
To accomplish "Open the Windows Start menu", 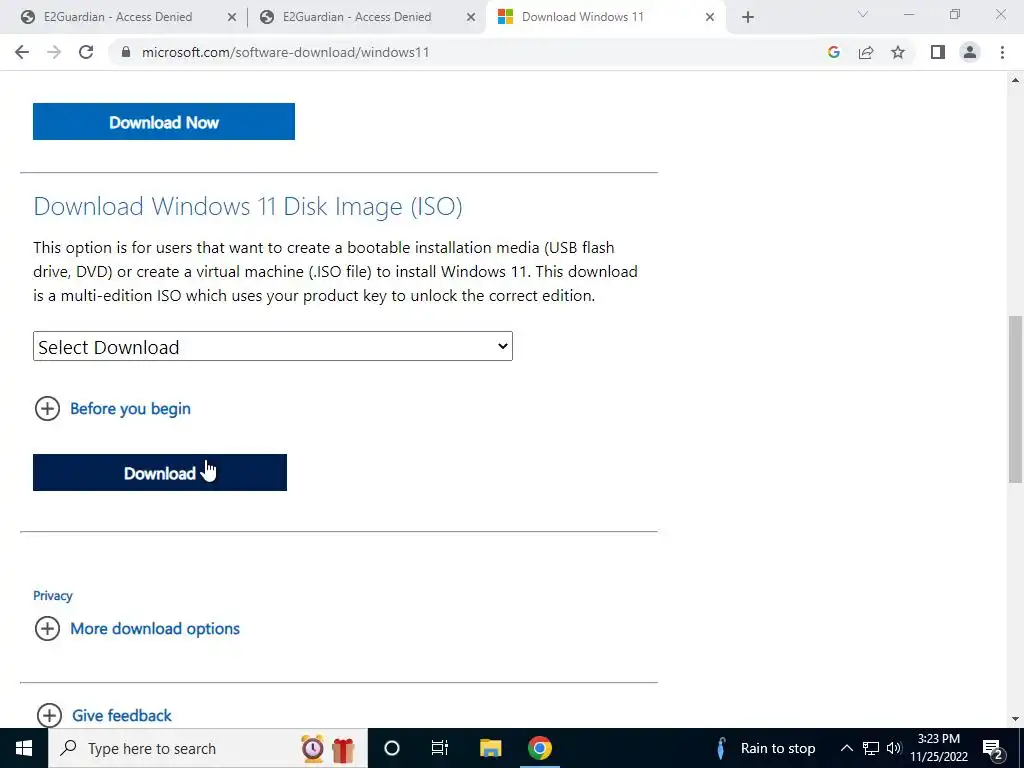I will (x=24, y=748).
